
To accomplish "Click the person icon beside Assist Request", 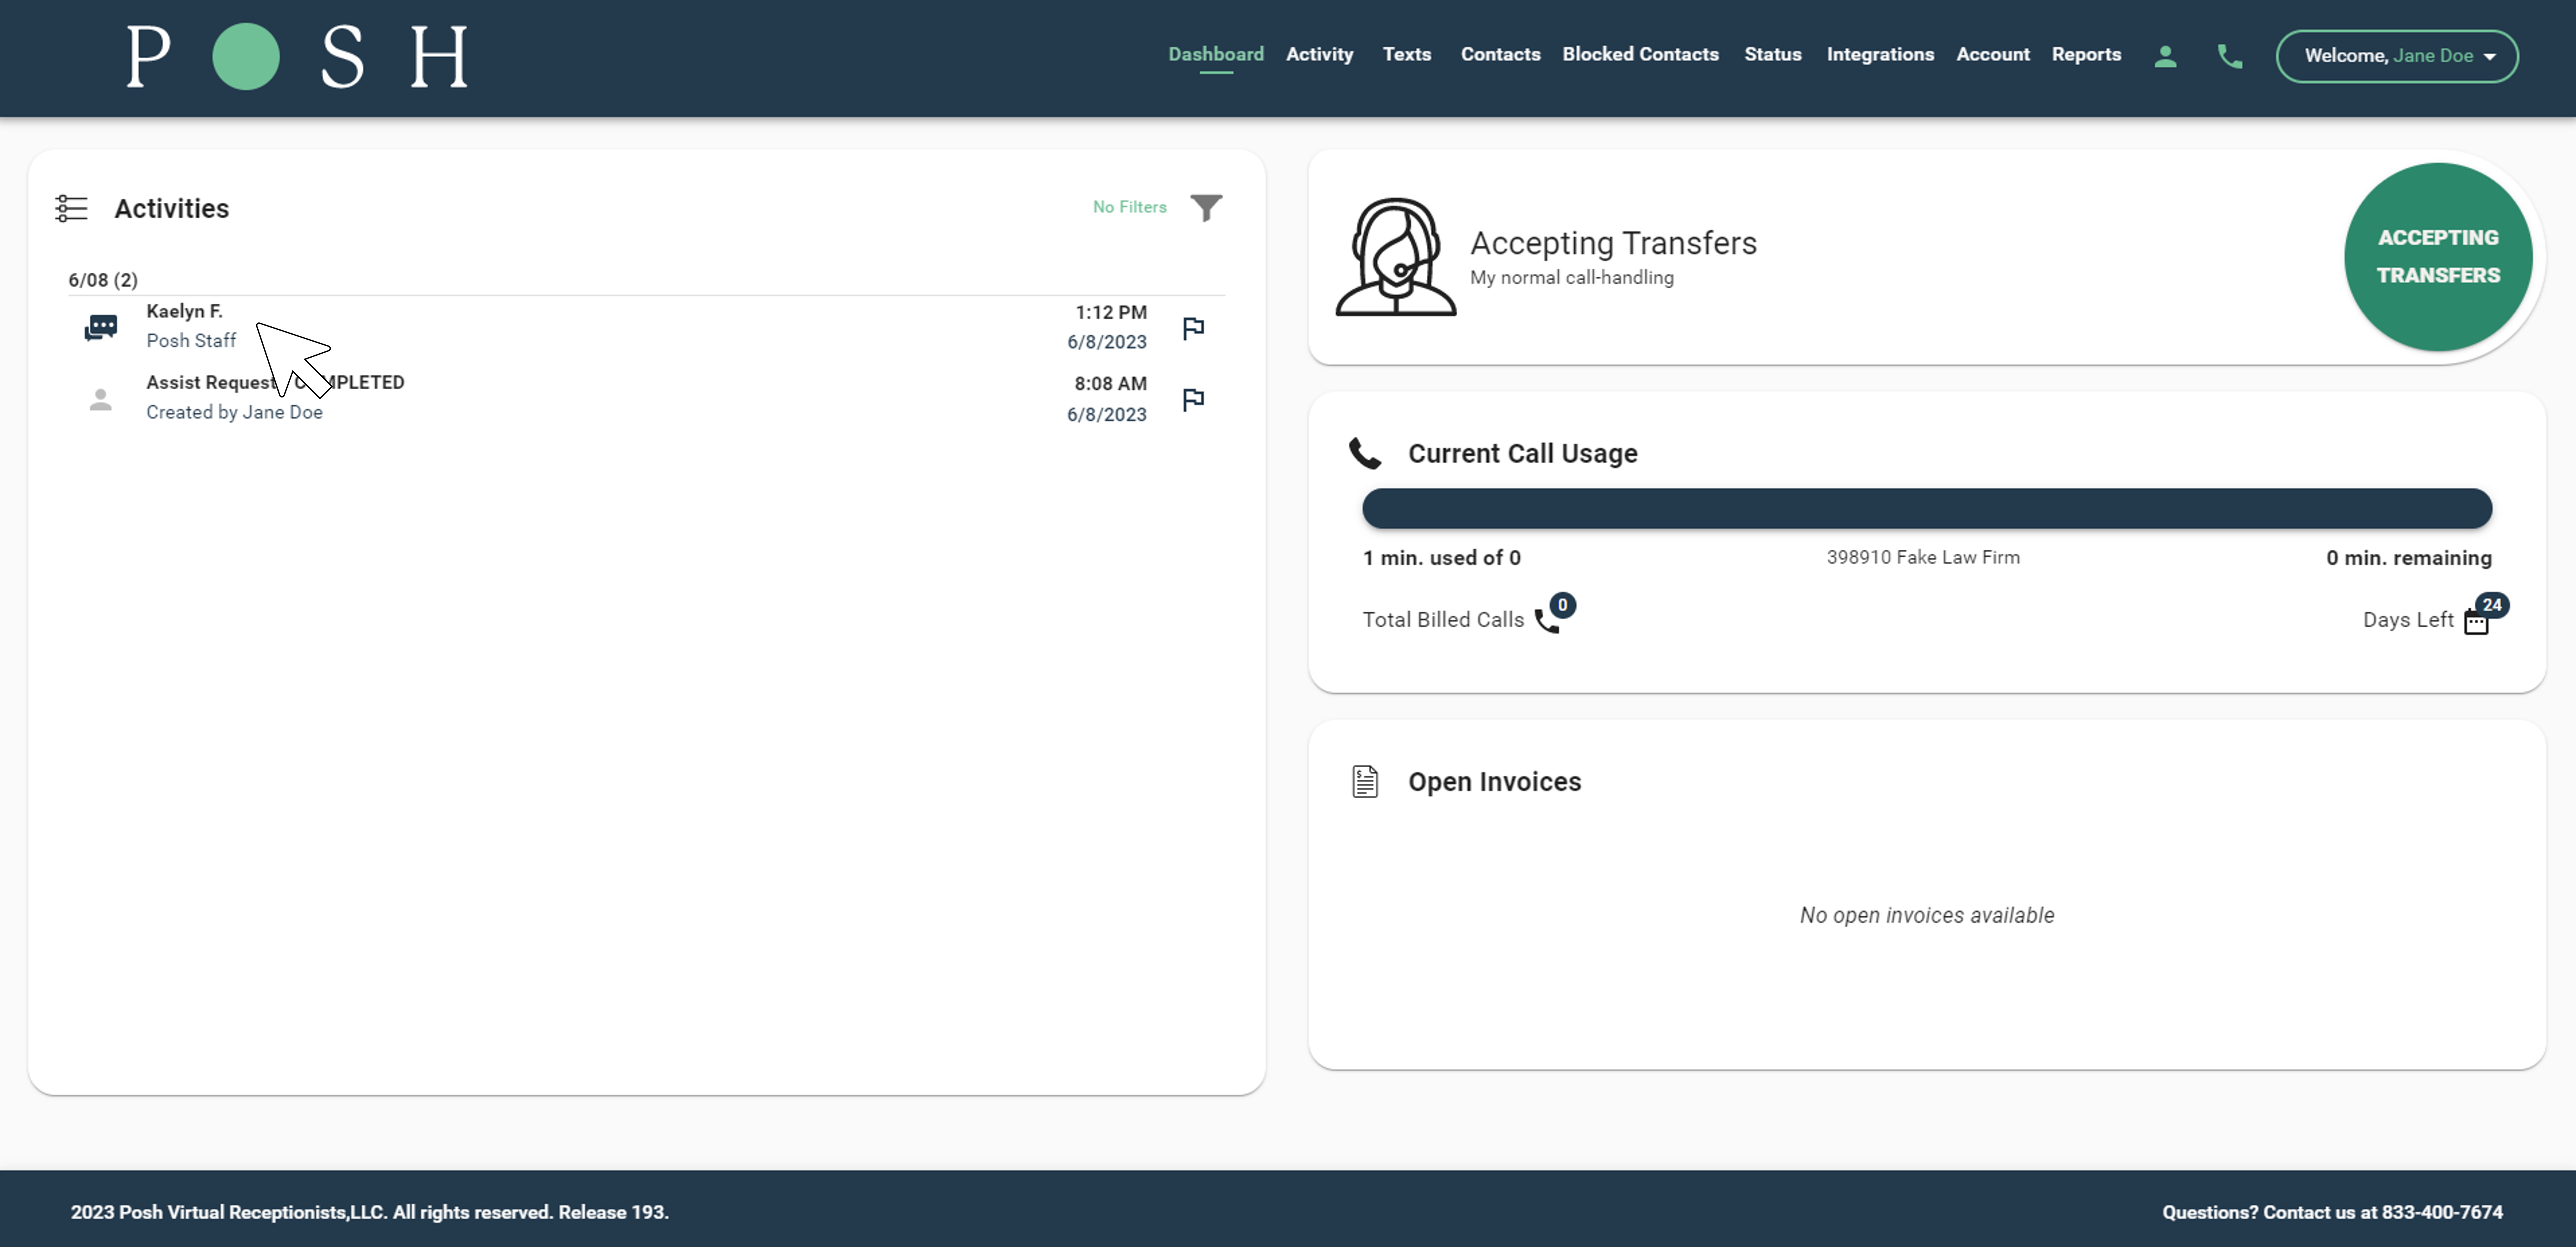I will tap(100, 399).
